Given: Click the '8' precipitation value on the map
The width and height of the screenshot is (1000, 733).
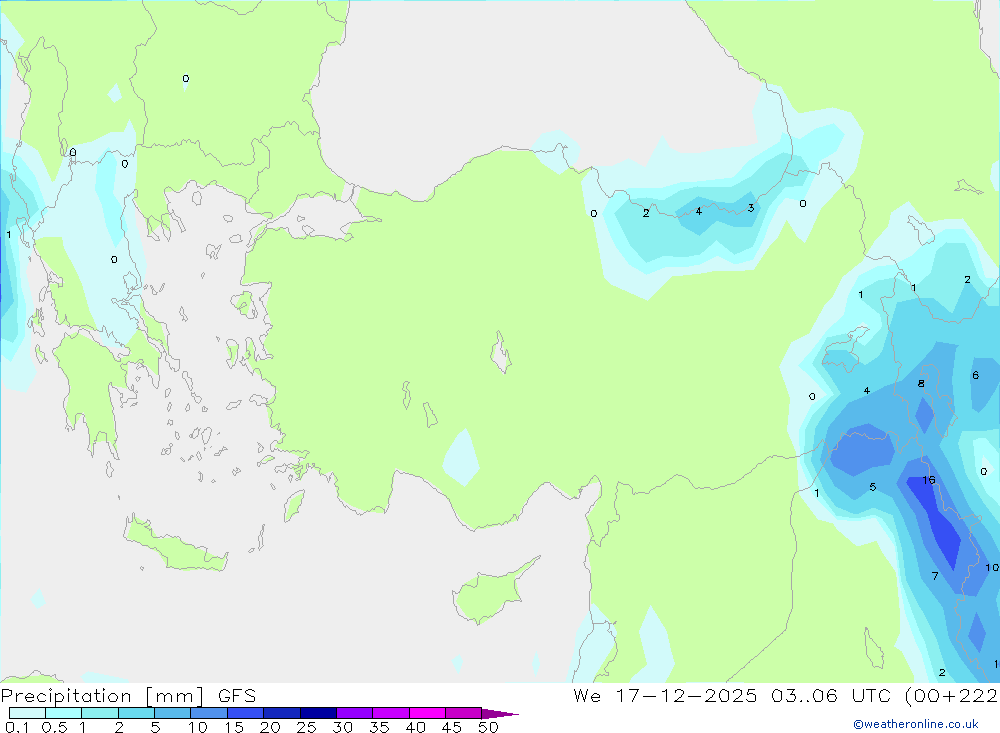Looking at the screenshot, I should tap(921, 383).
